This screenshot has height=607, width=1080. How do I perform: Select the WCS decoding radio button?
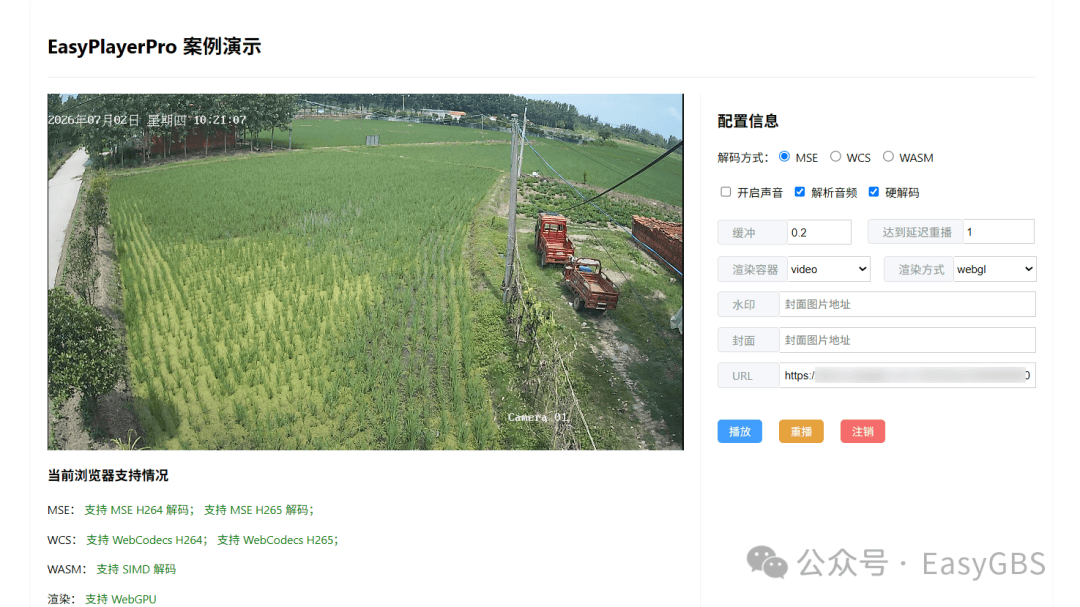(x=835, y=156)
